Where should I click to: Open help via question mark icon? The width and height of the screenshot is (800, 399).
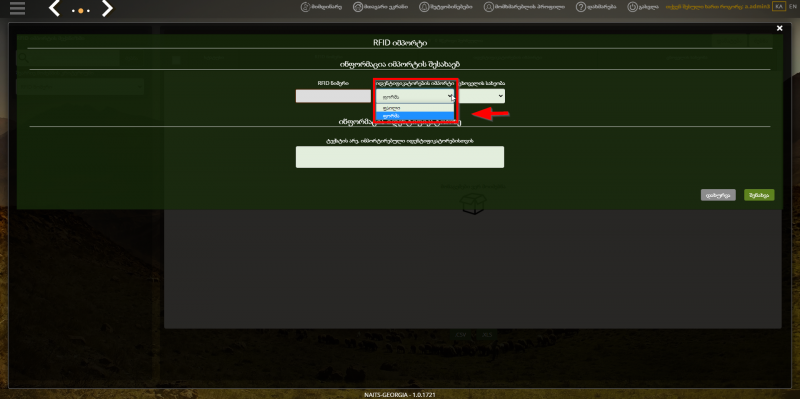click(x=596, y=7)
